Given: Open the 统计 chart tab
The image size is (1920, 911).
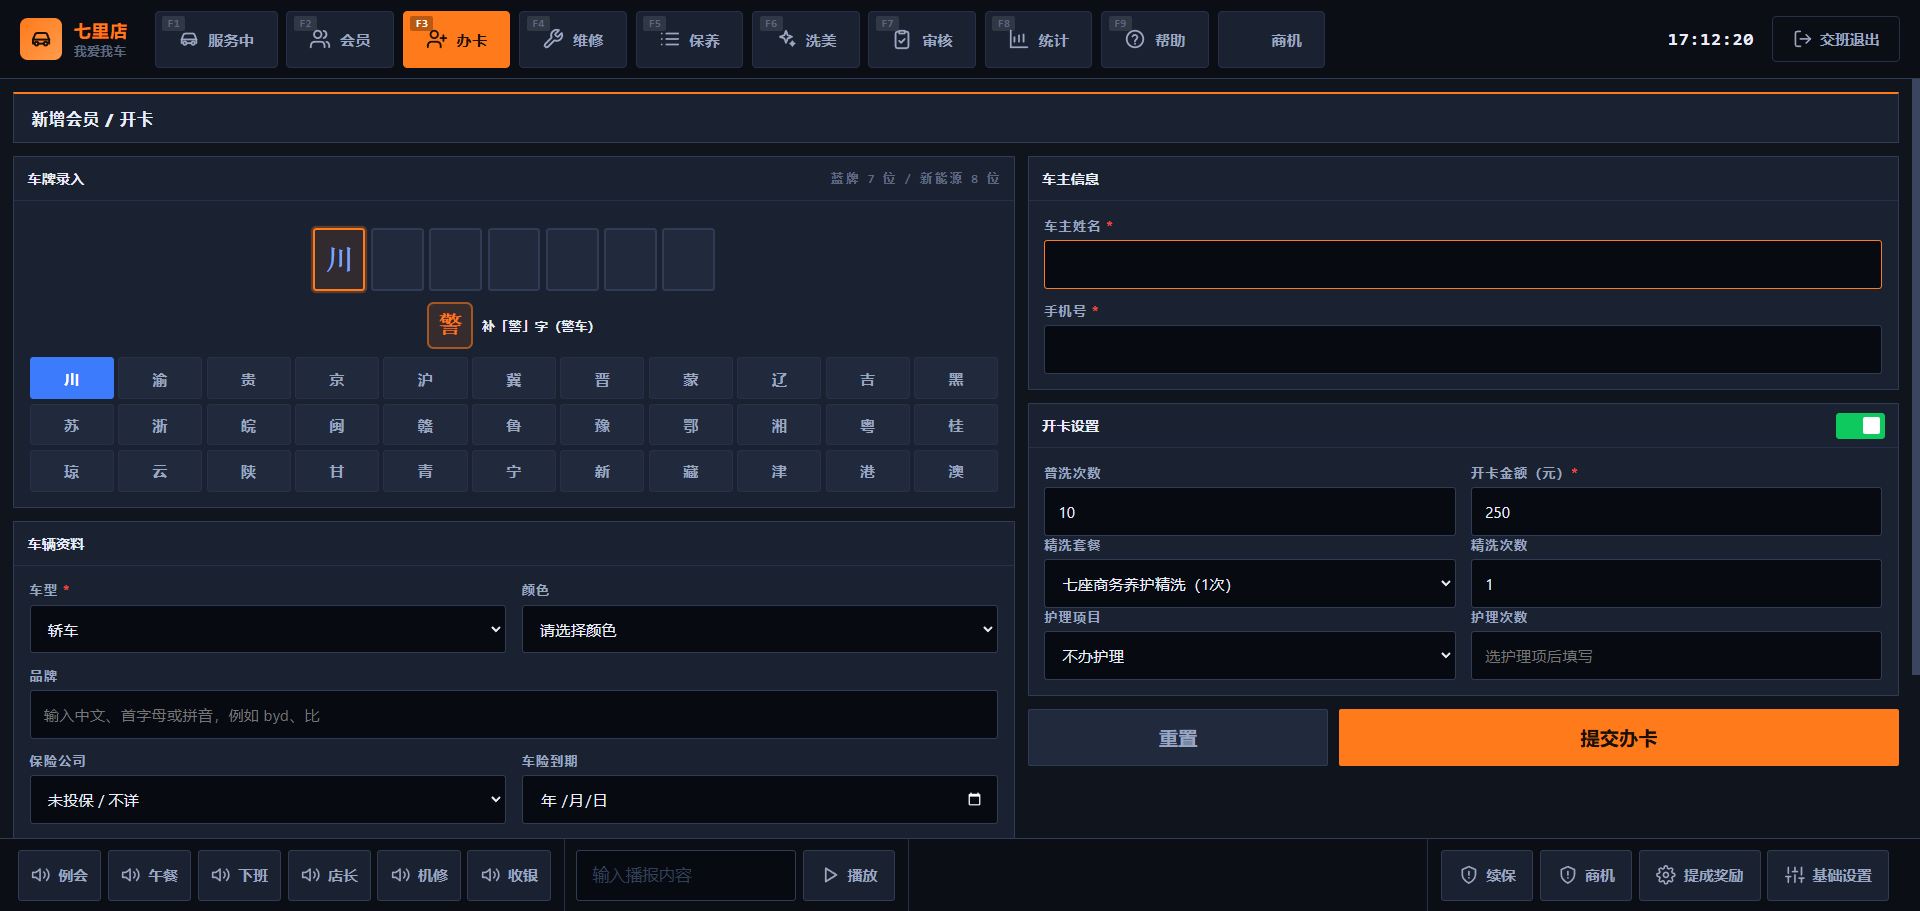Looking at the screenshot, I should tap(1038, 40).
